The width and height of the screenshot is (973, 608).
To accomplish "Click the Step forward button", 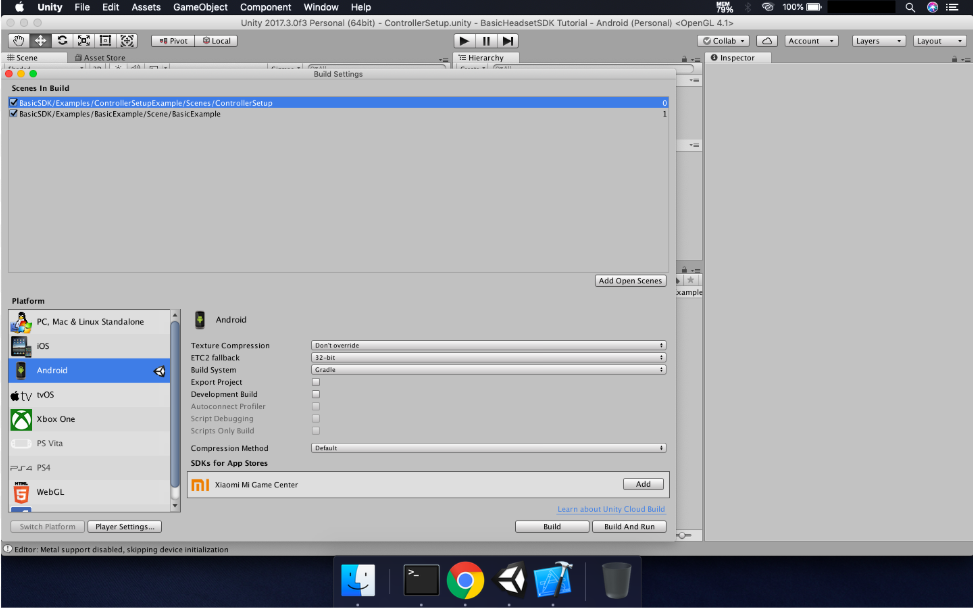I will point(508,41).
